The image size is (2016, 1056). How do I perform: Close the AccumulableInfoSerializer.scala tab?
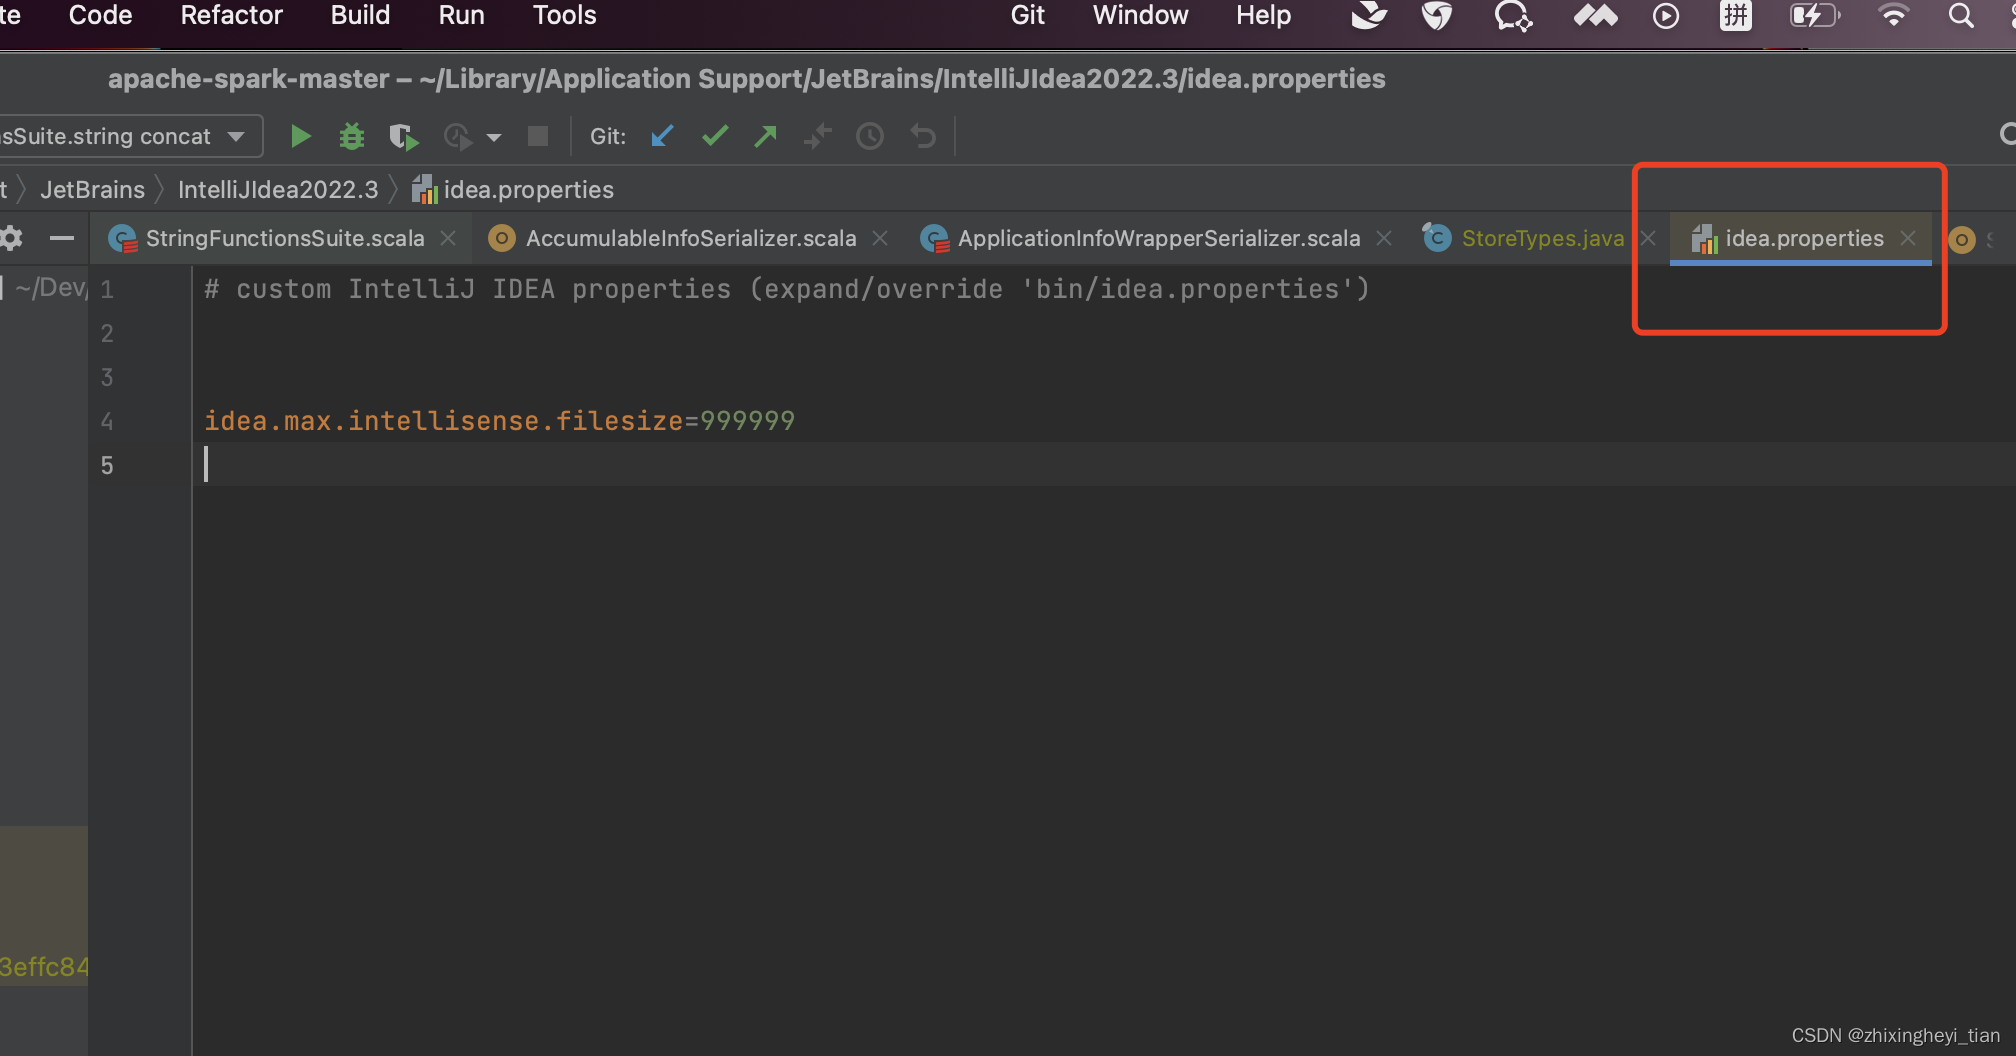pyautogui.click(x=881, y=238)
